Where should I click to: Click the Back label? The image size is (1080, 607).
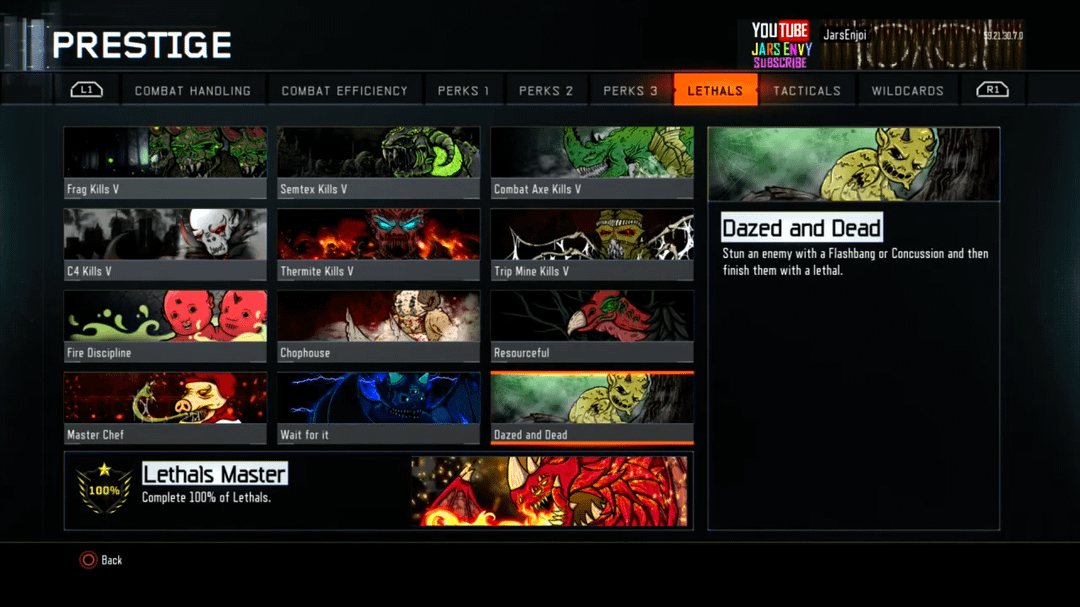pyautogui.click(x=112, y=560)
